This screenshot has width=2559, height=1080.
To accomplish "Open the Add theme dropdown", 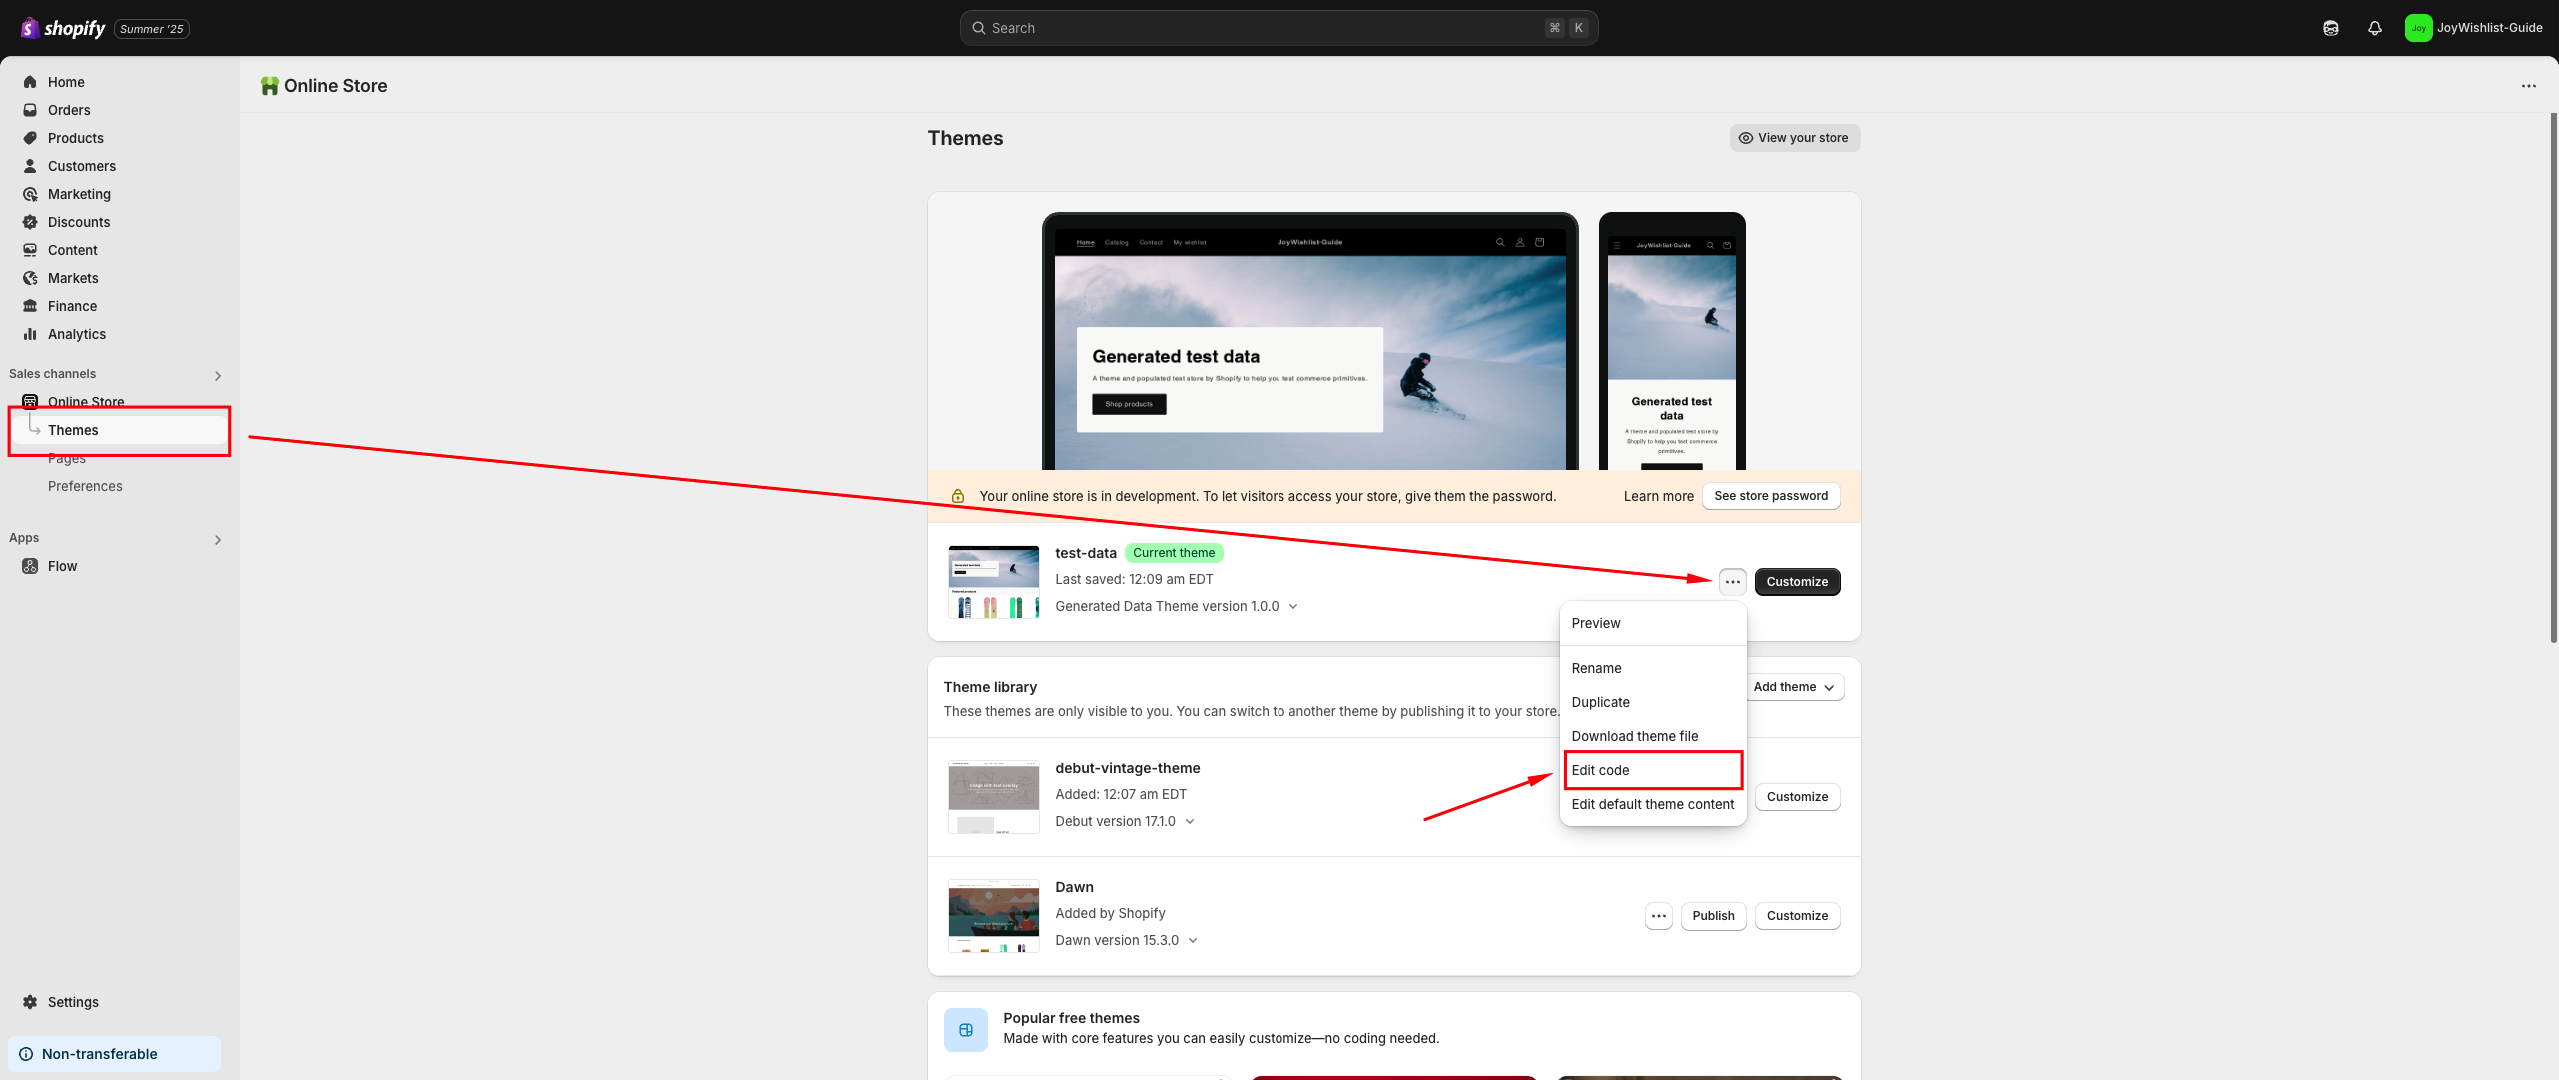I will click(1793, 687).
